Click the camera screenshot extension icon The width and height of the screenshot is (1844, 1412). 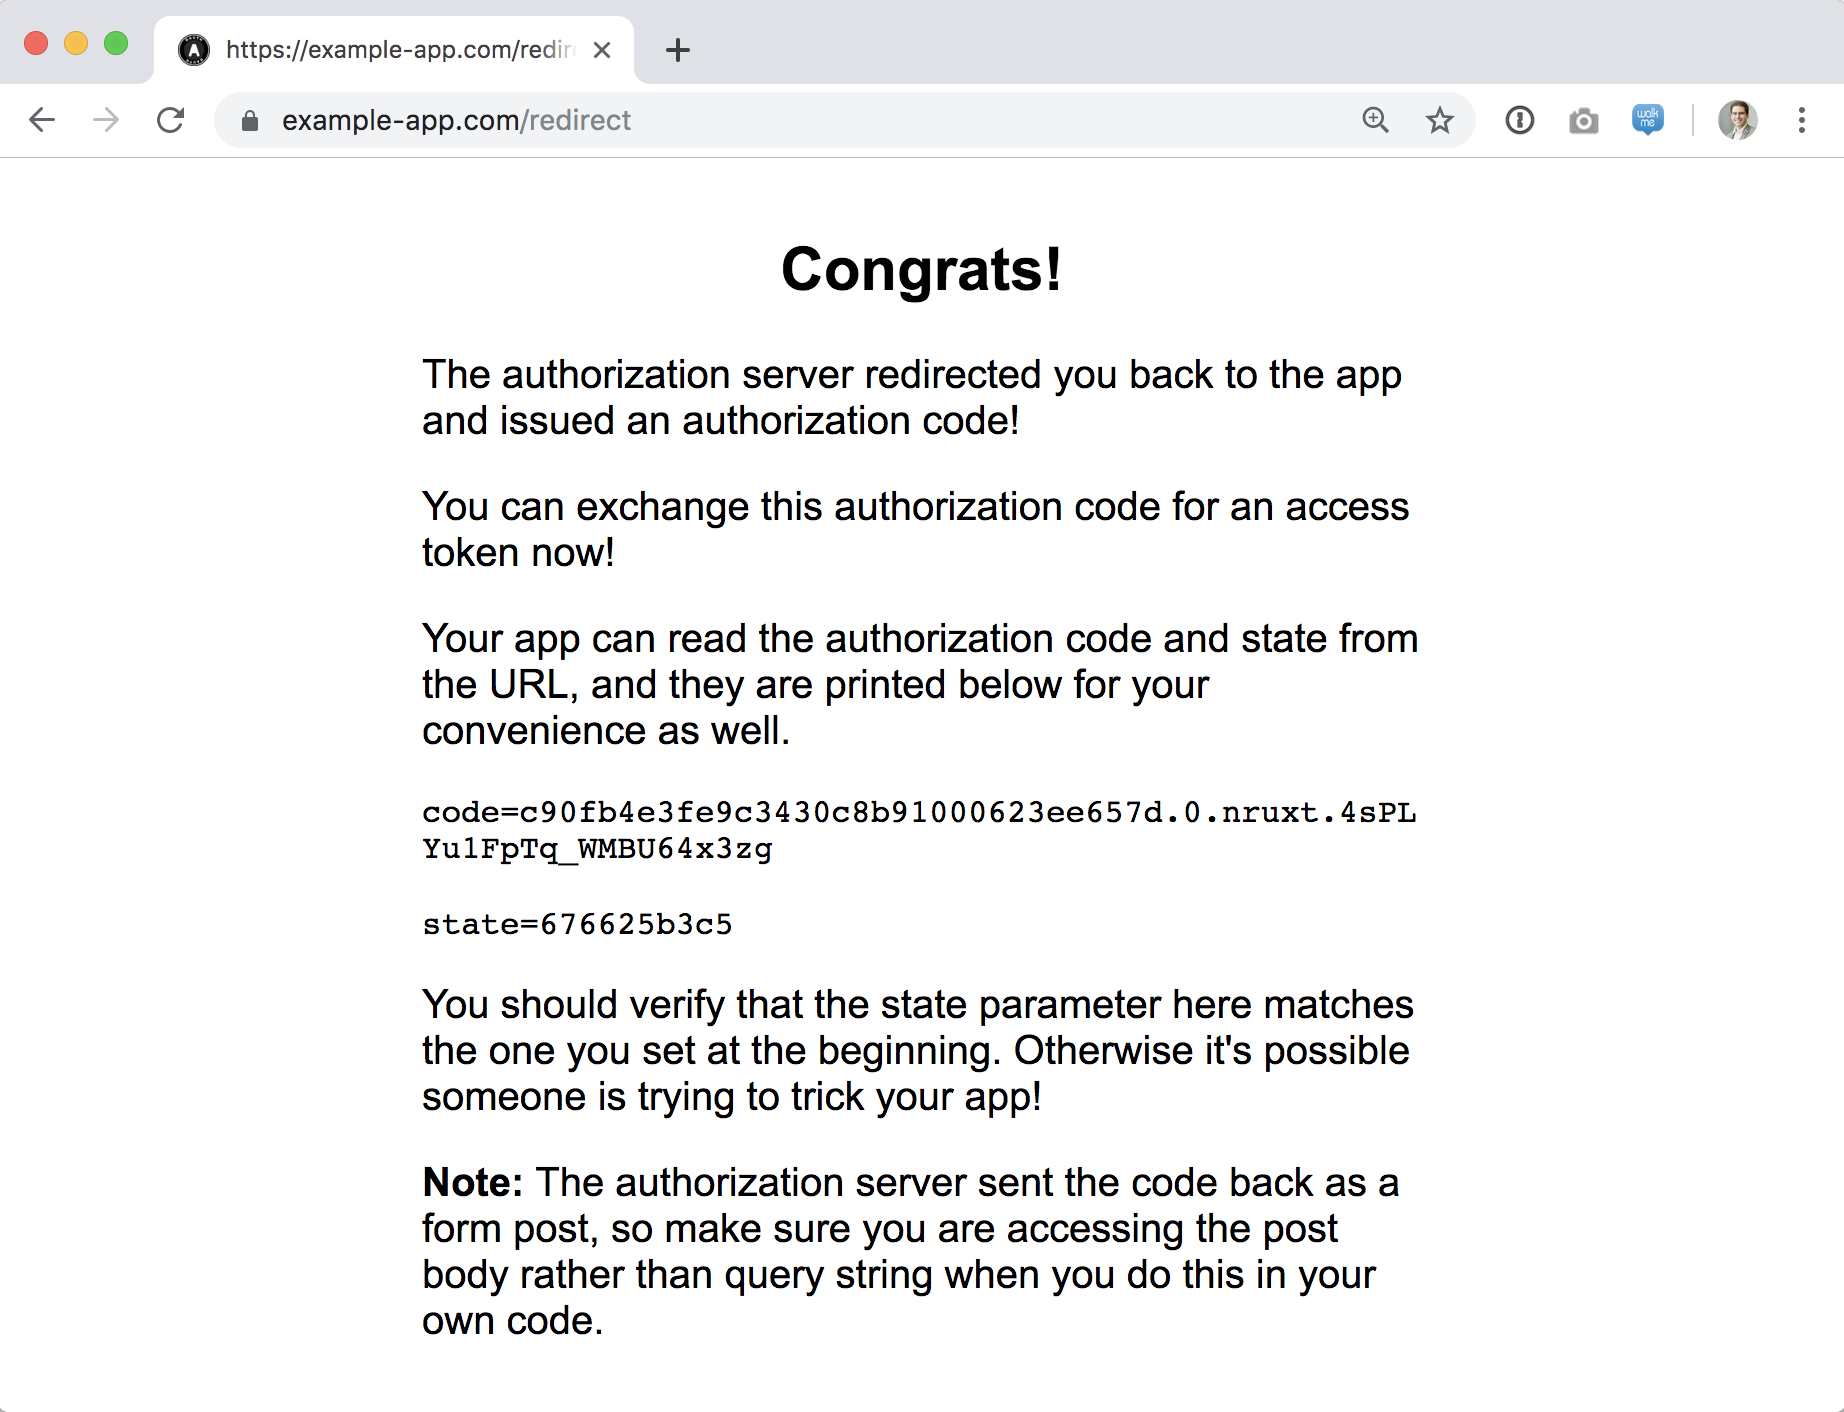click(x=1584, y=121)
